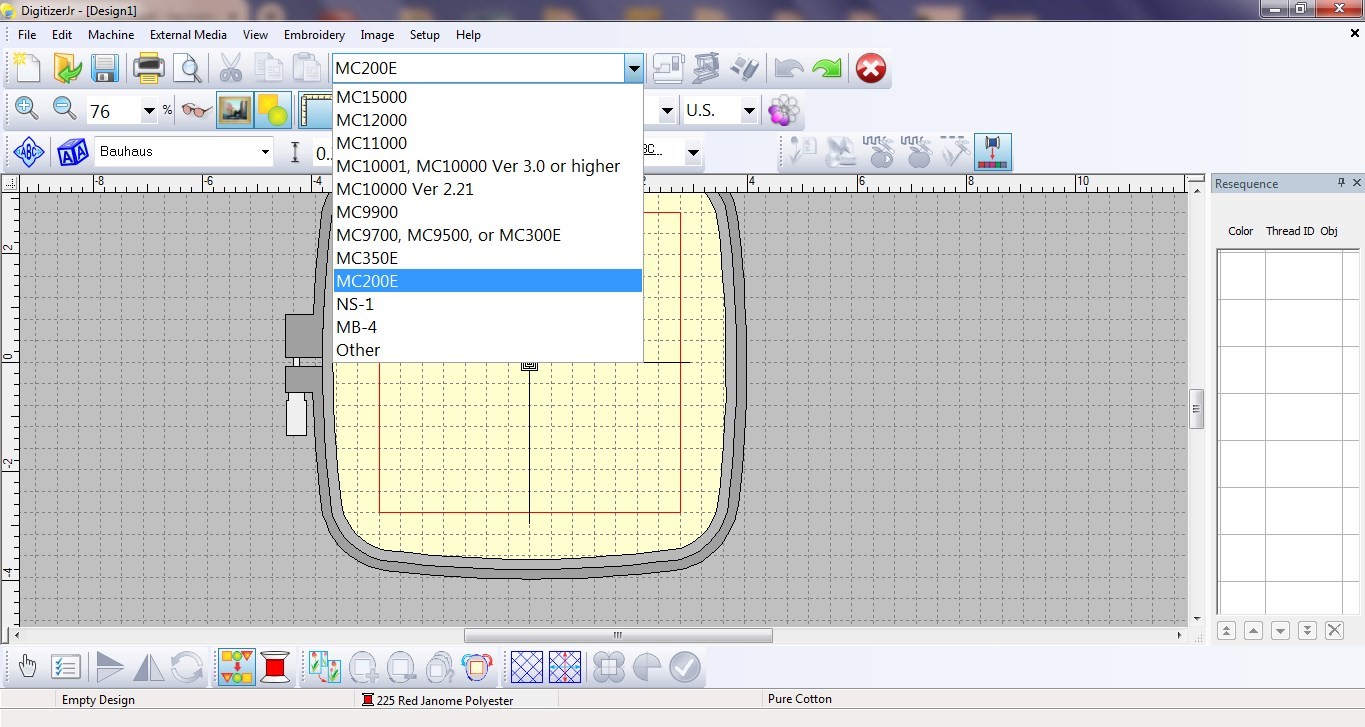Click the red thread spool icon
1365x727 pixels.
click(x=275, y=668)
